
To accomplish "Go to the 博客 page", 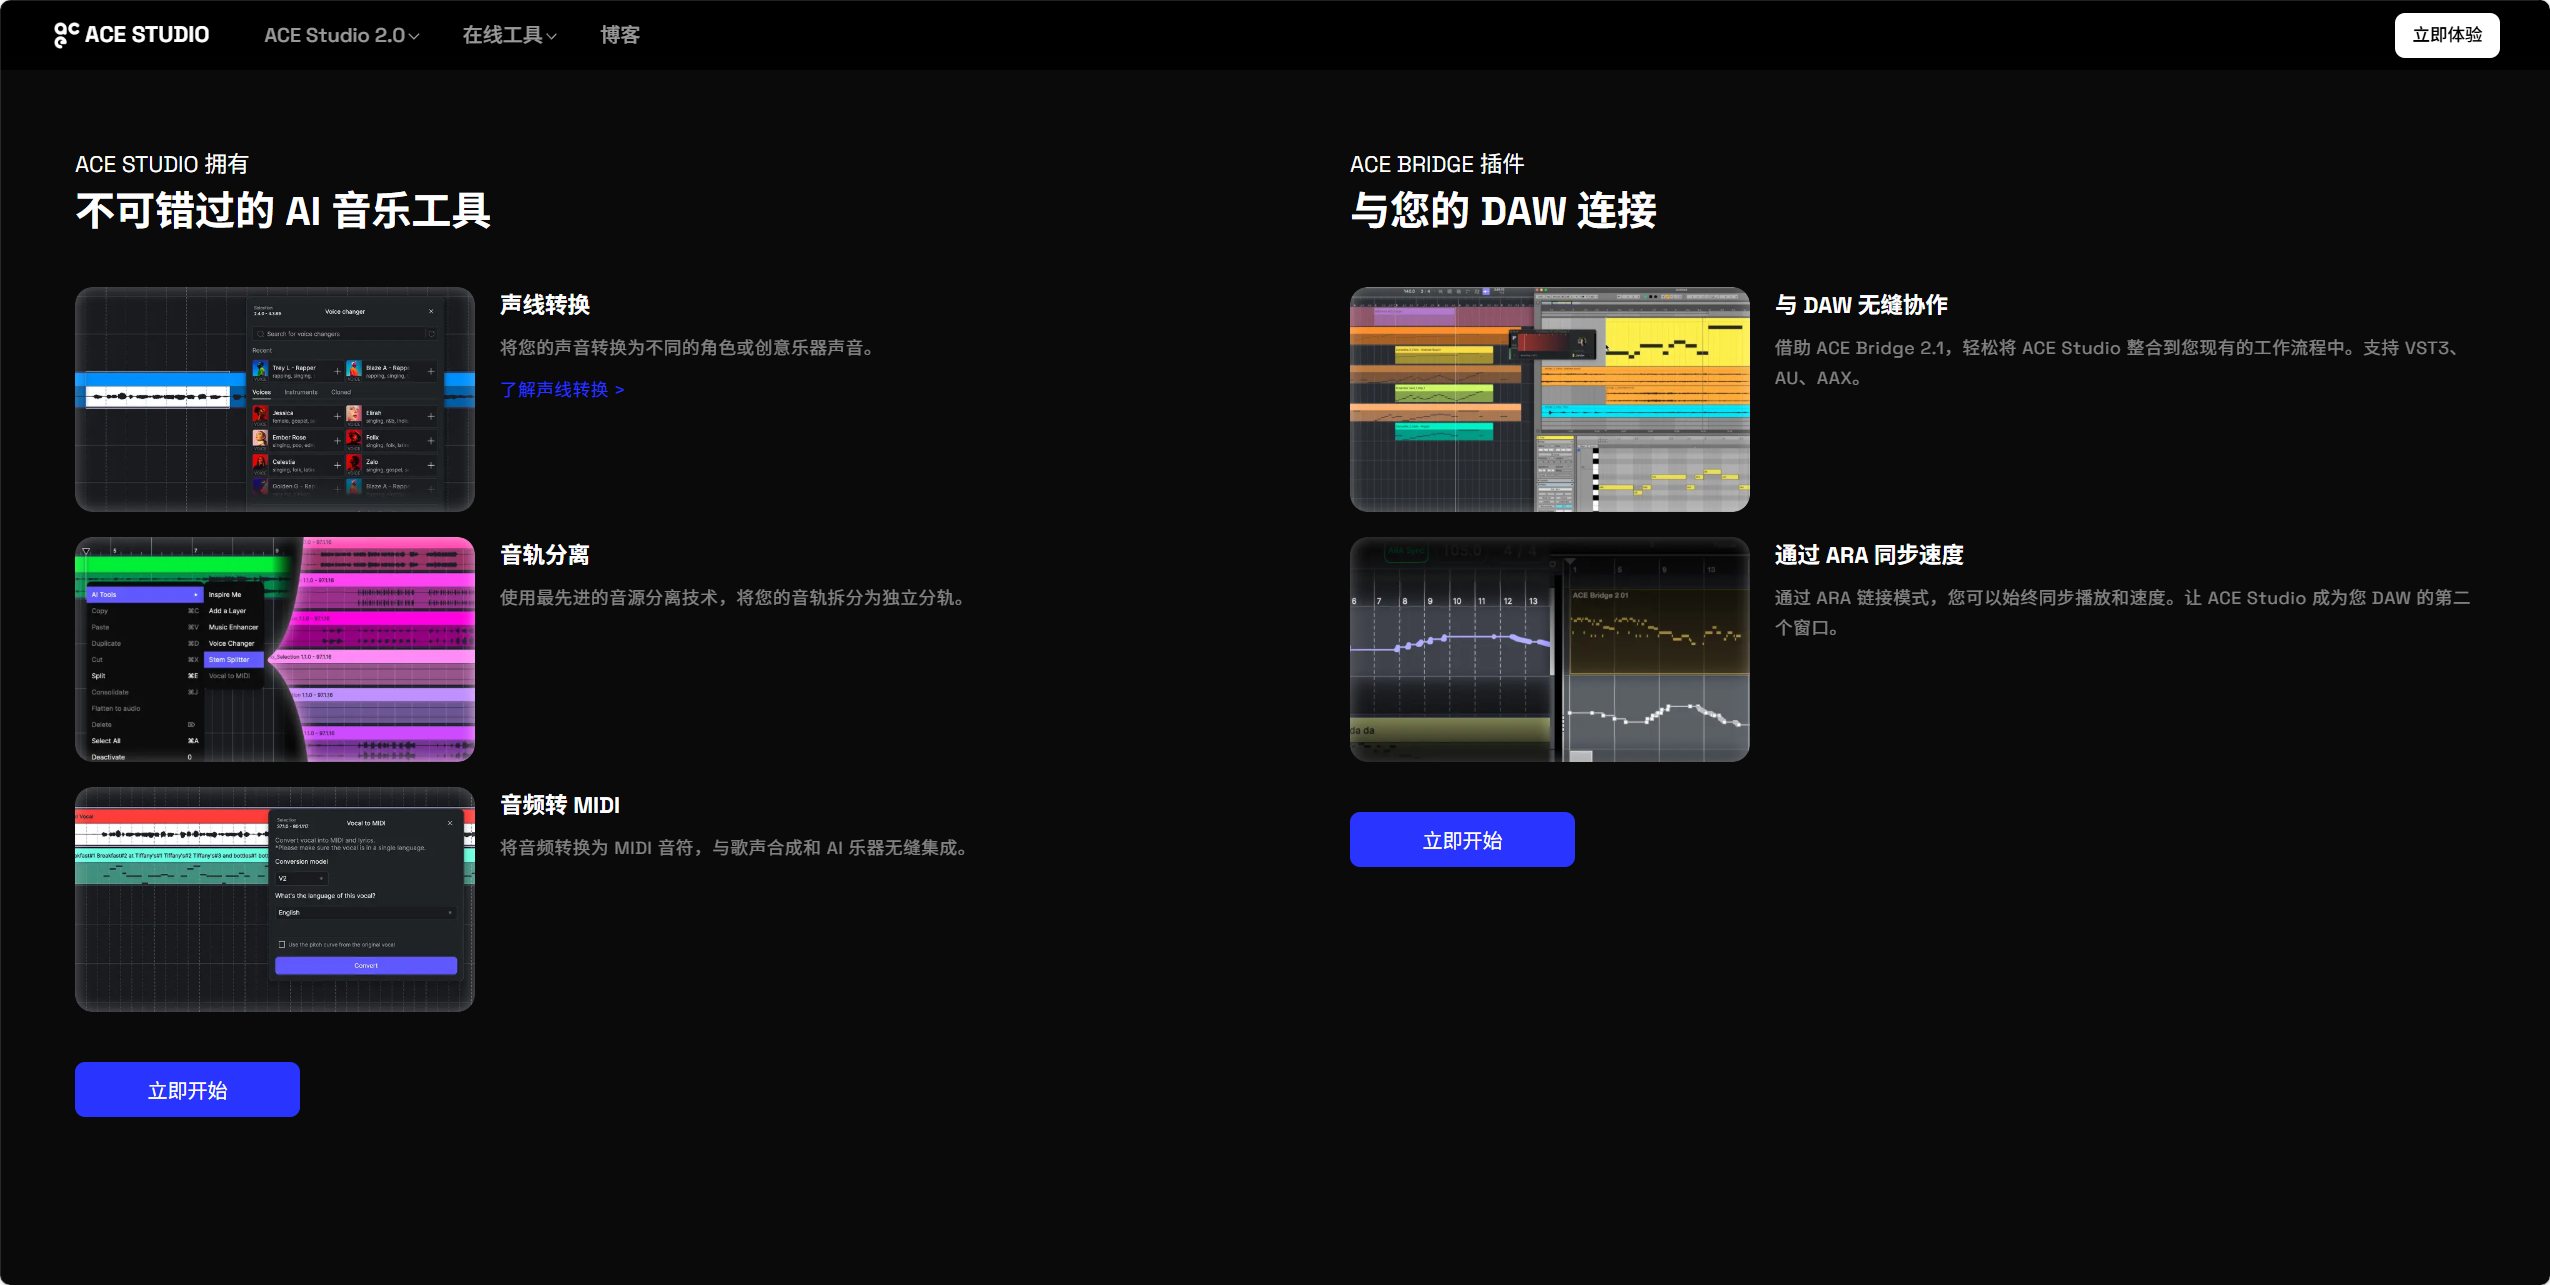I will coord(620,35).
